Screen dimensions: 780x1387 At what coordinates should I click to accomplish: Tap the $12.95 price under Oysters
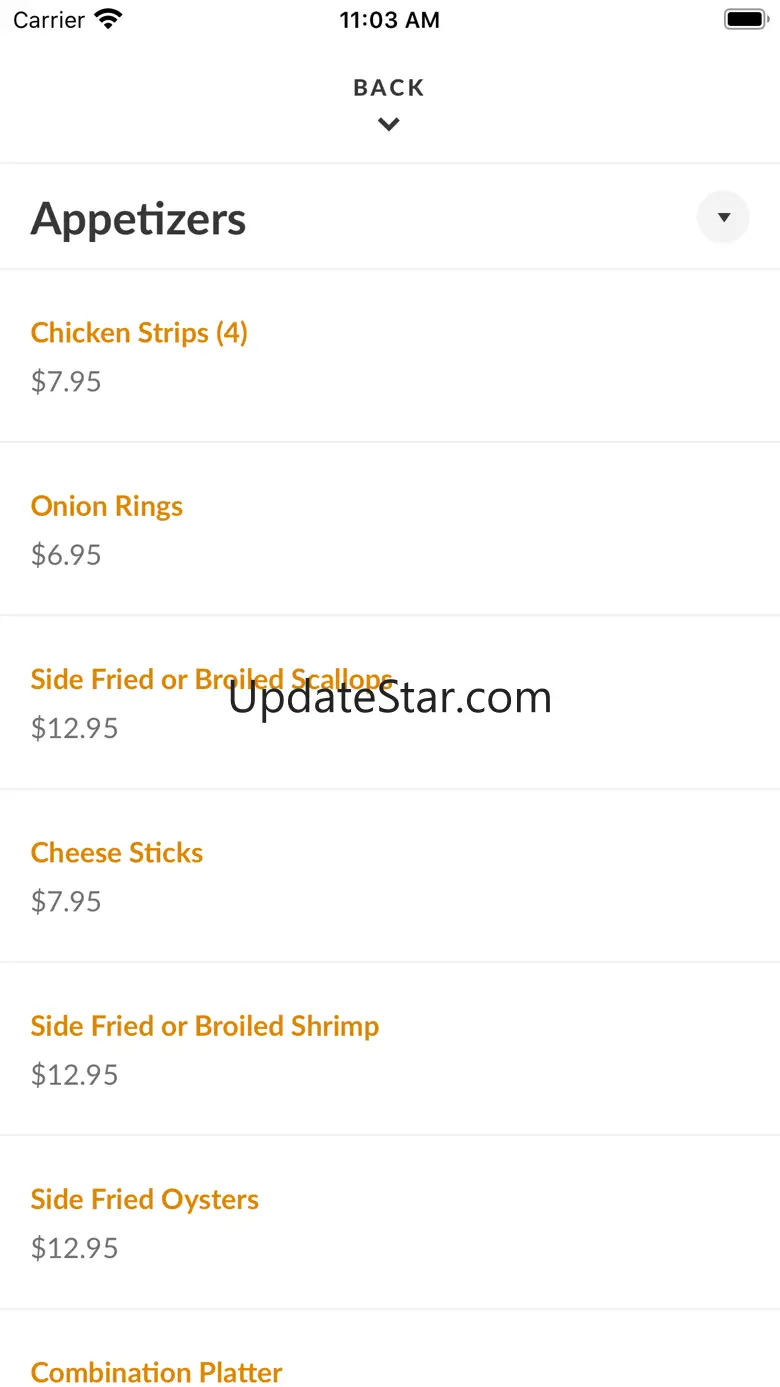(75, 1248)
